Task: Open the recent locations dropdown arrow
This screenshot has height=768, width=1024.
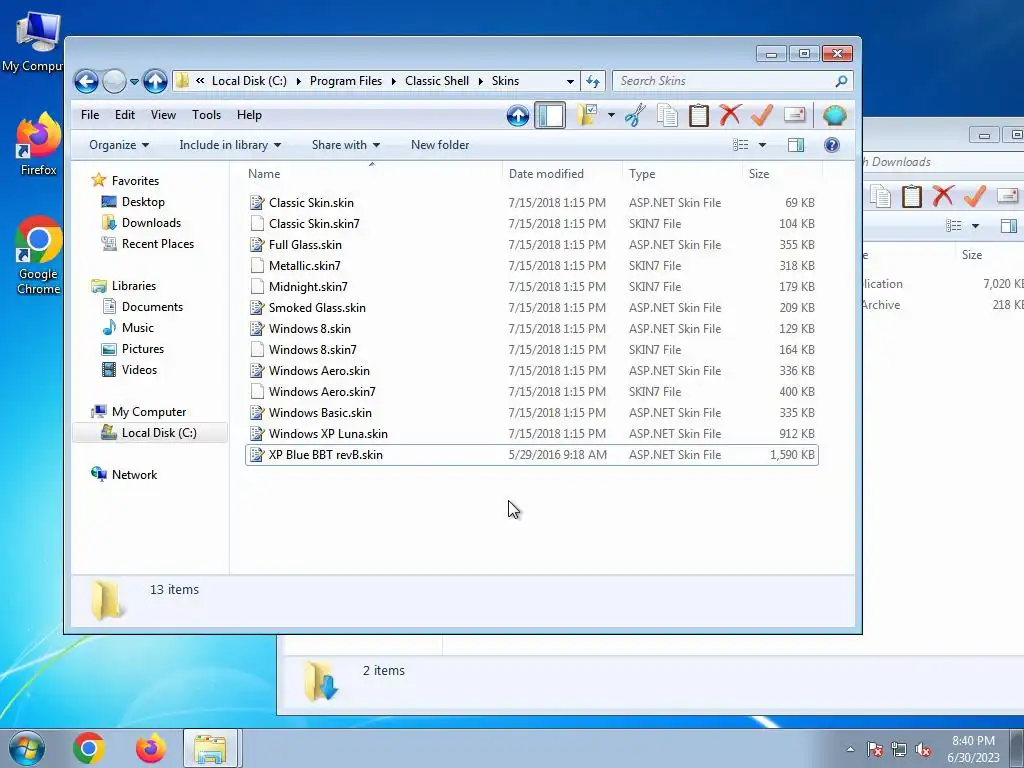Action: [134, 82]
